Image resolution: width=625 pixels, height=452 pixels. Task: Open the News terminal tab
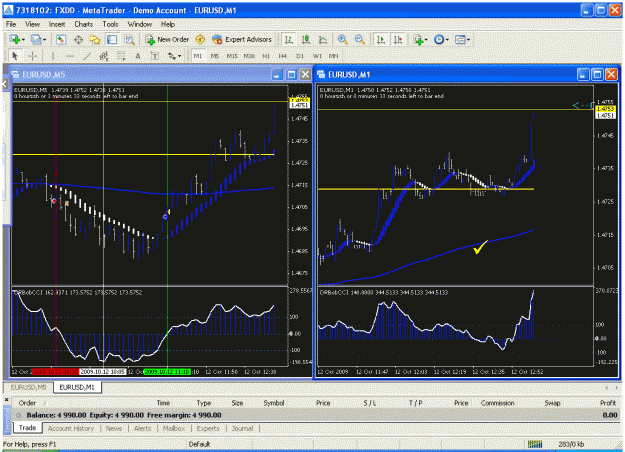[114, 428]
